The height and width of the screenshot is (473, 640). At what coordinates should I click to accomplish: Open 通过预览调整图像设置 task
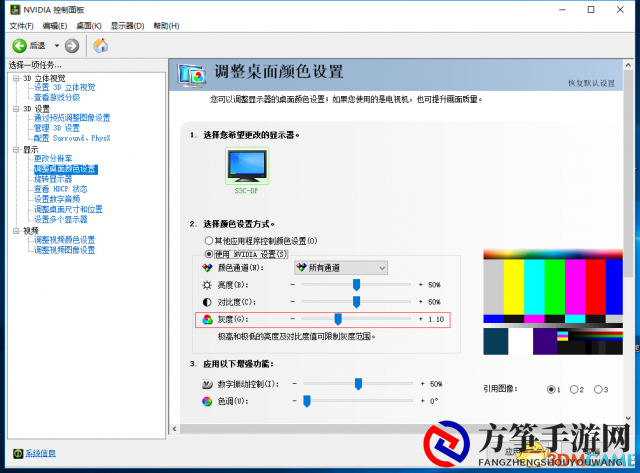[72, 118]
